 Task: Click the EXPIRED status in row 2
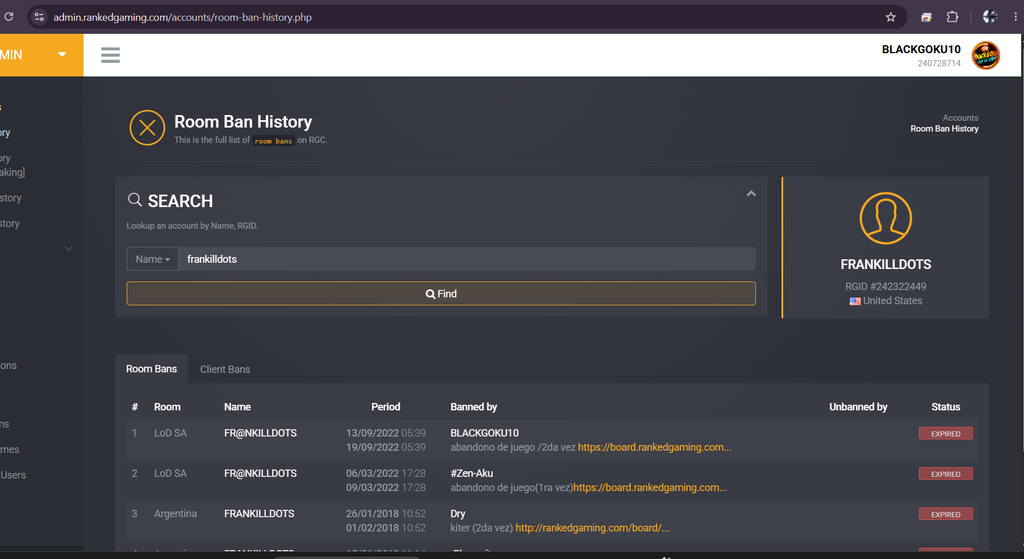pyautogui.click(x=946, y=474)
